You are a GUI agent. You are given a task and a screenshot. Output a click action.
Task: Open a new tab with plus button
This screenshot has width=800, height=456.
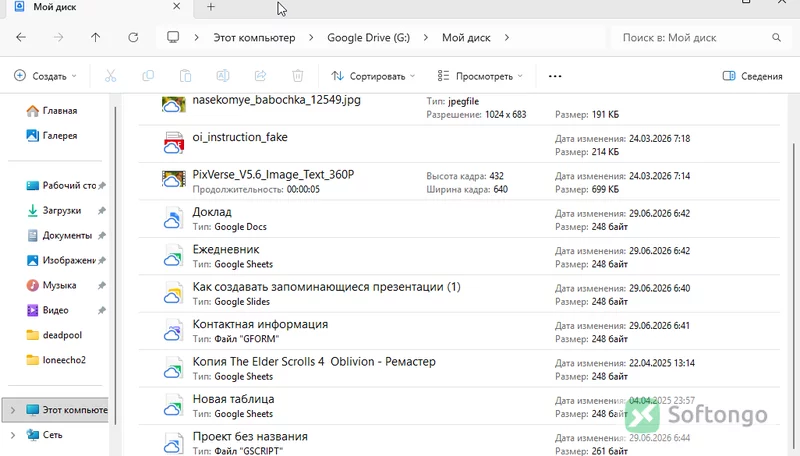click(x=211, y=7)
